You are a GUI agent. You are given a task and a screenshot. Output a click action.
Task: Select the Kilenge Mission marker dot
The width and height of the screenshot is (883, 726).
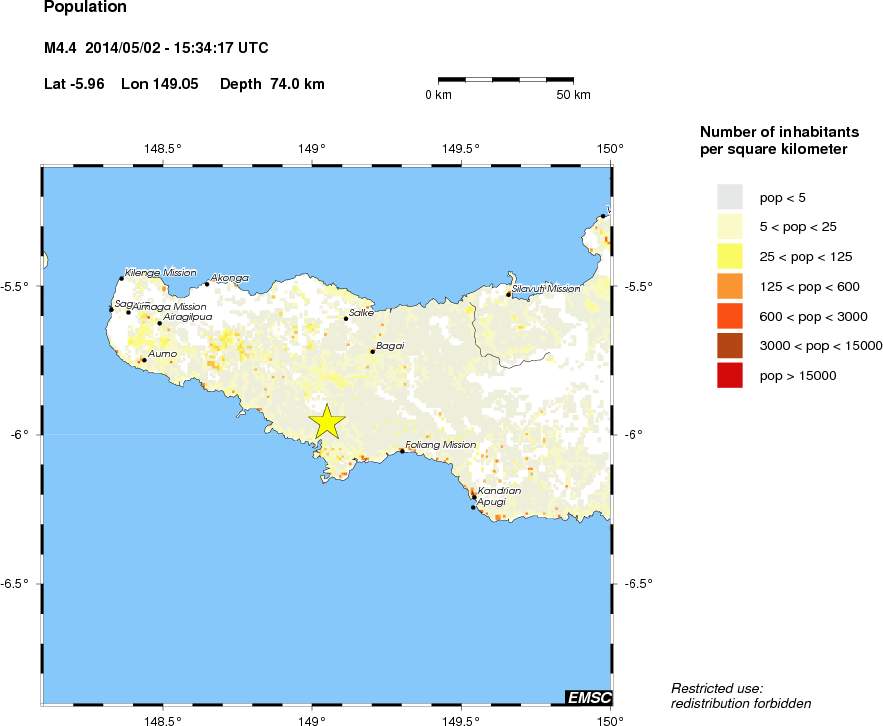point(121,278)
